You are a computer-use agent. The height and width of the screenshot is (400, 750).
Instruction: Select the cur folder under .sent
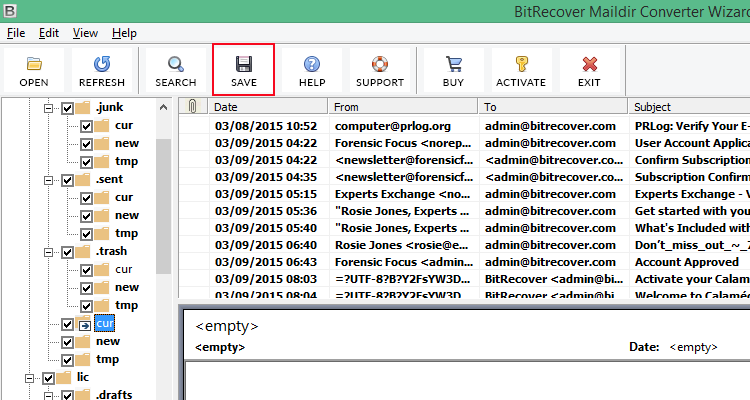(x=124, y=198)
